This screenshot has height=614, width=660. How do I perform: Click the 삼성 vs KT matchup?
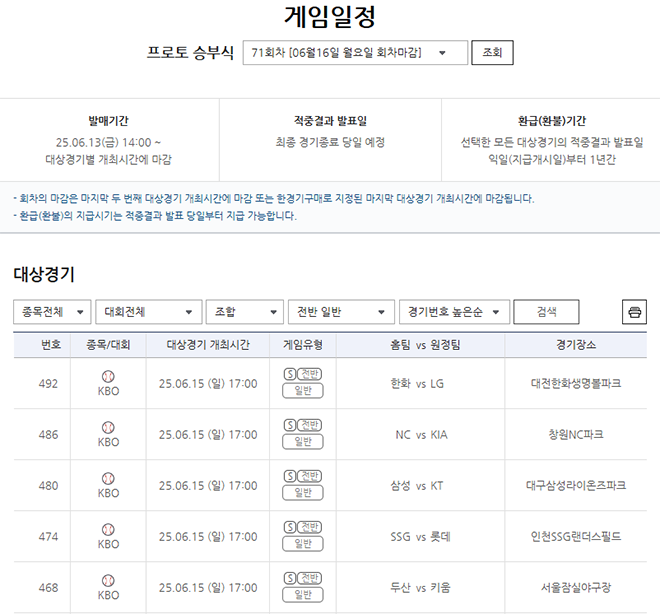click(x=417, y=486)
